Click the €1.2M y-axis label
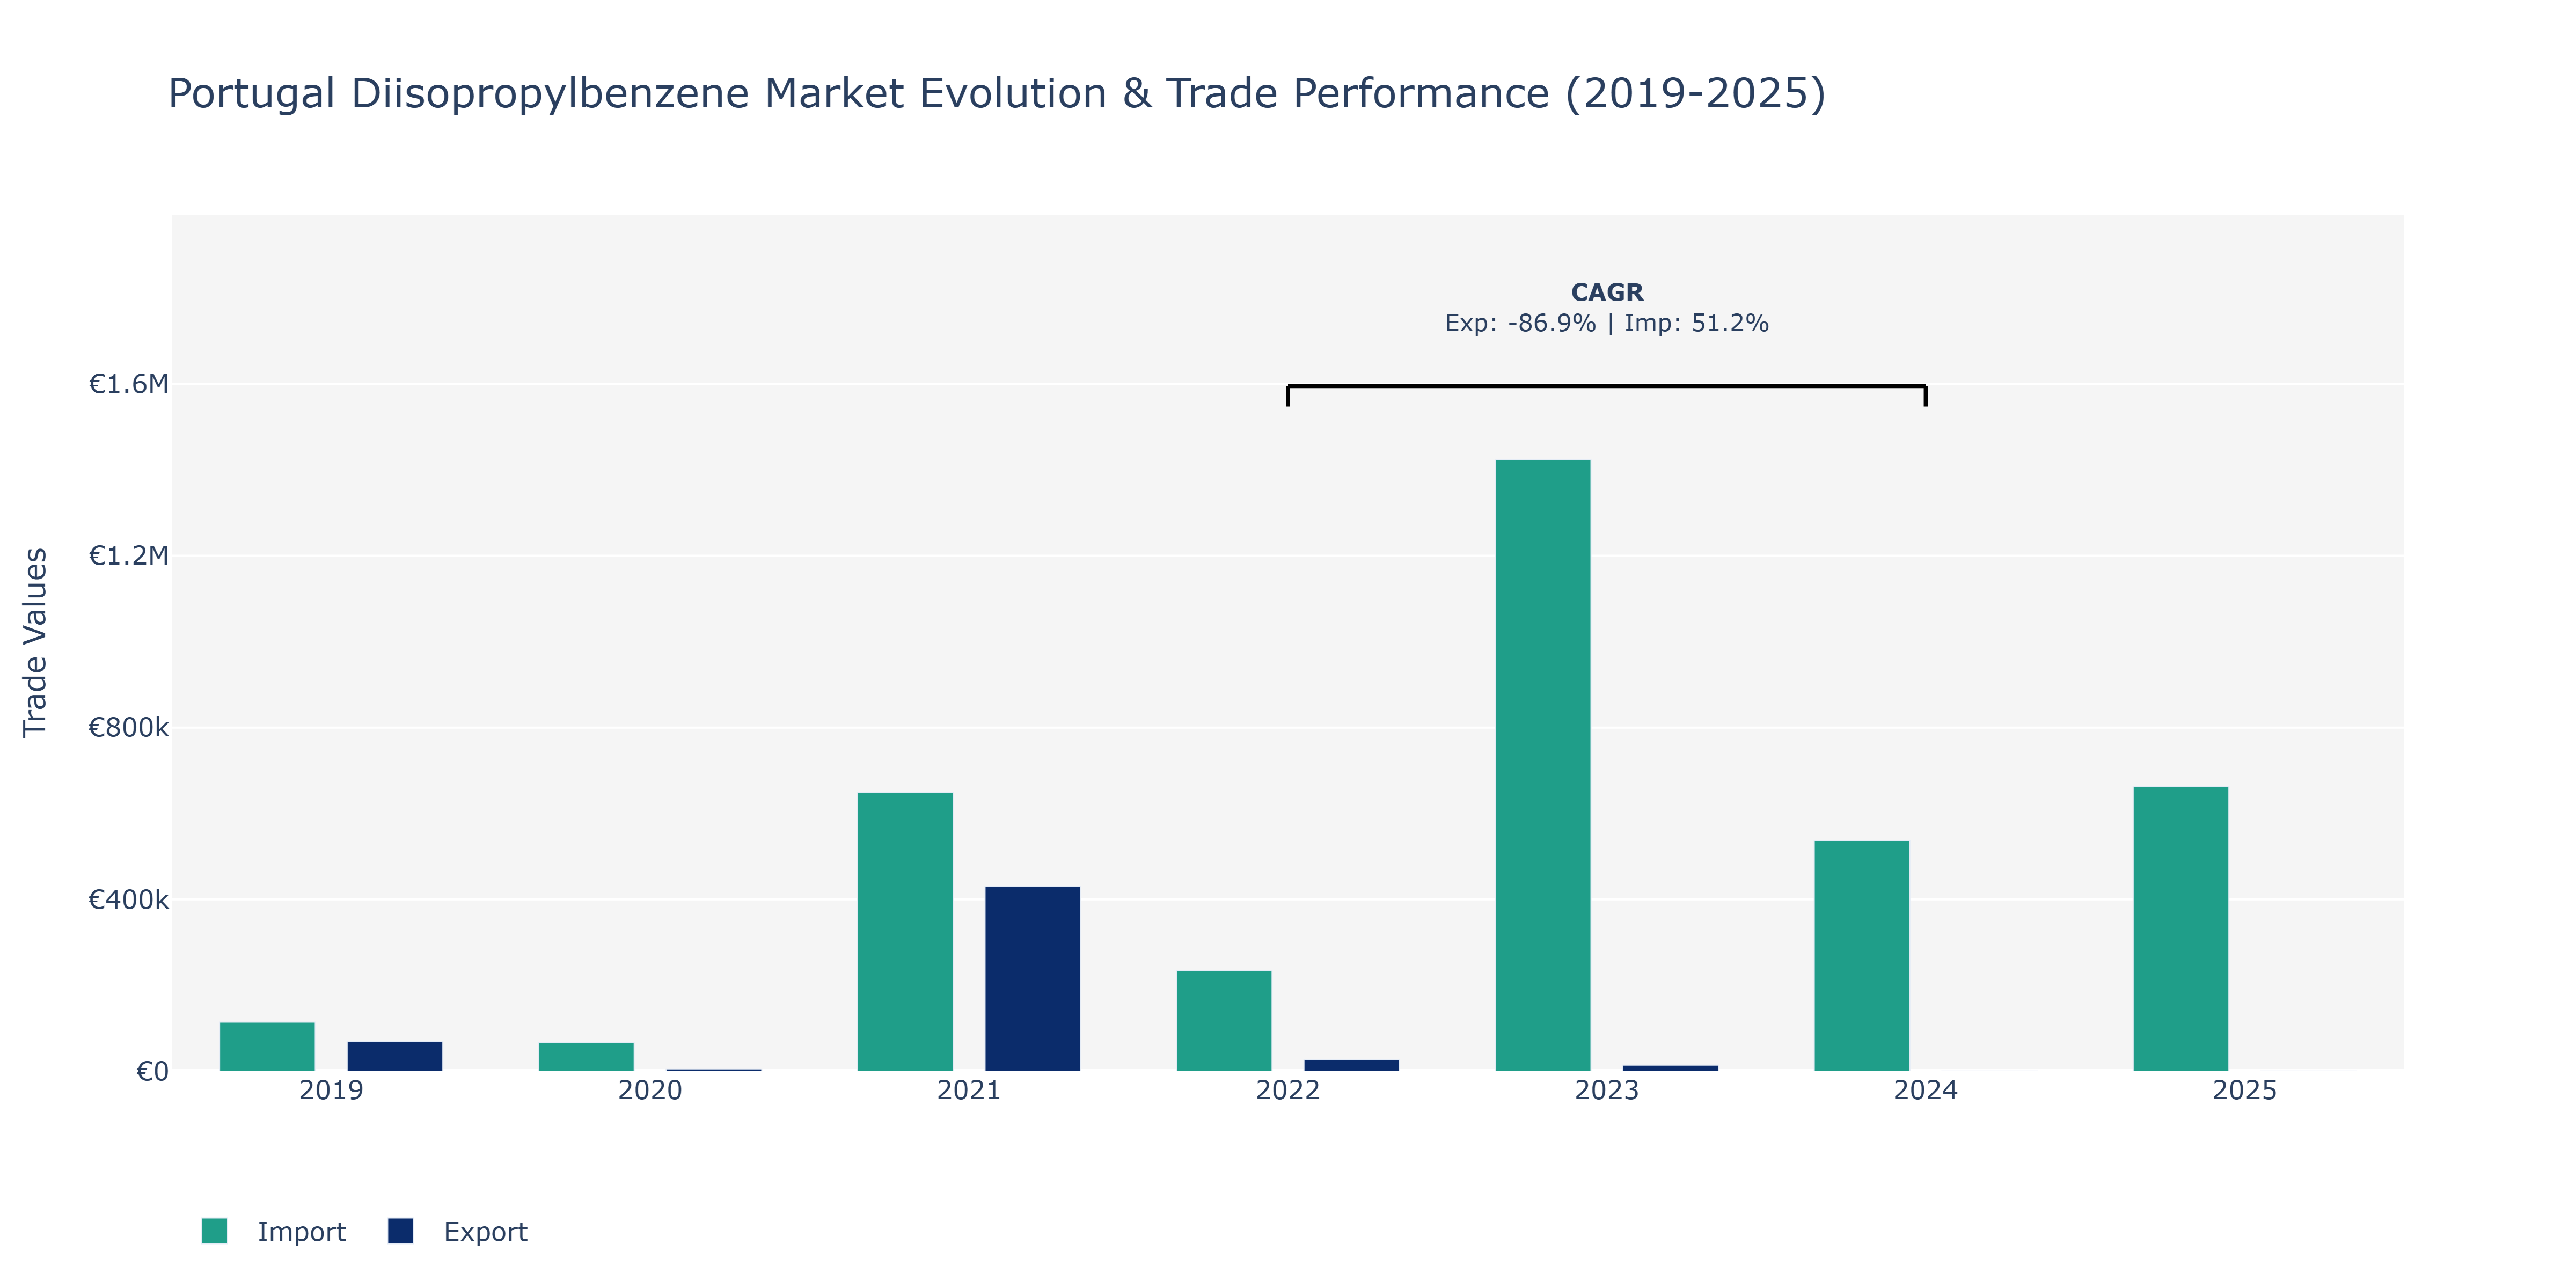 [128, 556]
